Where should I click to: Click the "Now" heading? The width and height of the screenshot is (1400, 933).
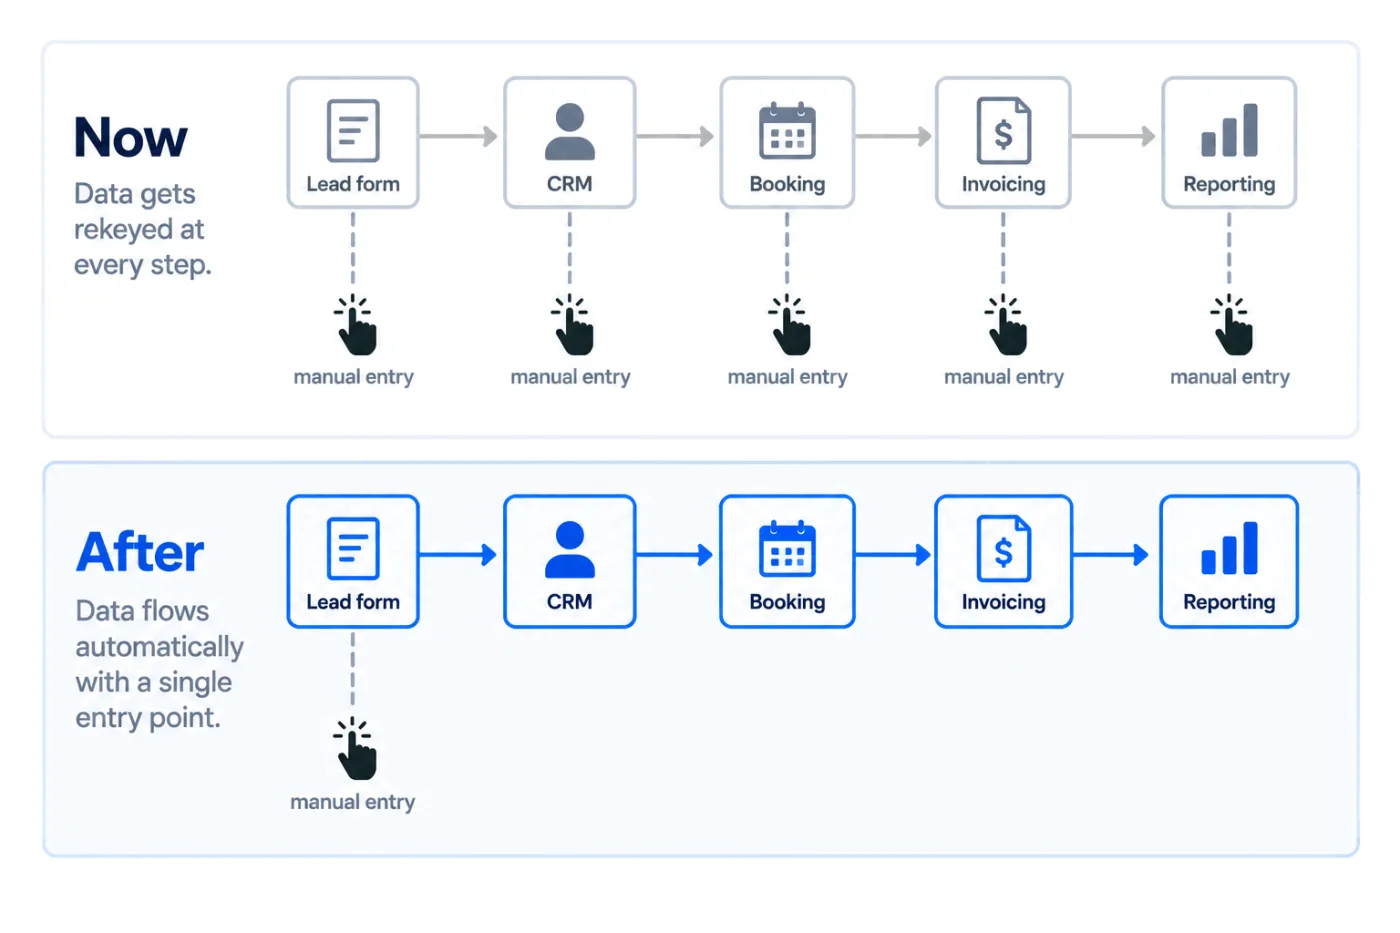[131, 138]
